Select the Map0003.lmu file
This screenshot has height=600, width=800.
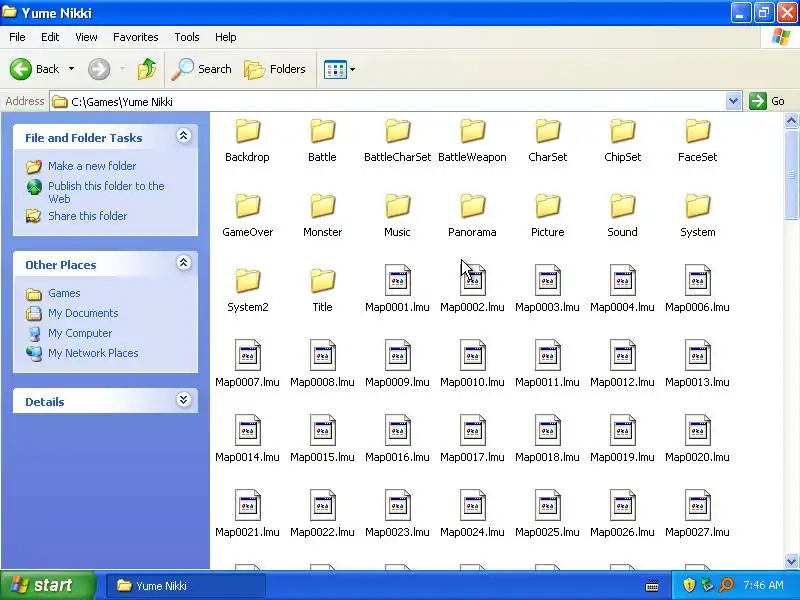547,289
